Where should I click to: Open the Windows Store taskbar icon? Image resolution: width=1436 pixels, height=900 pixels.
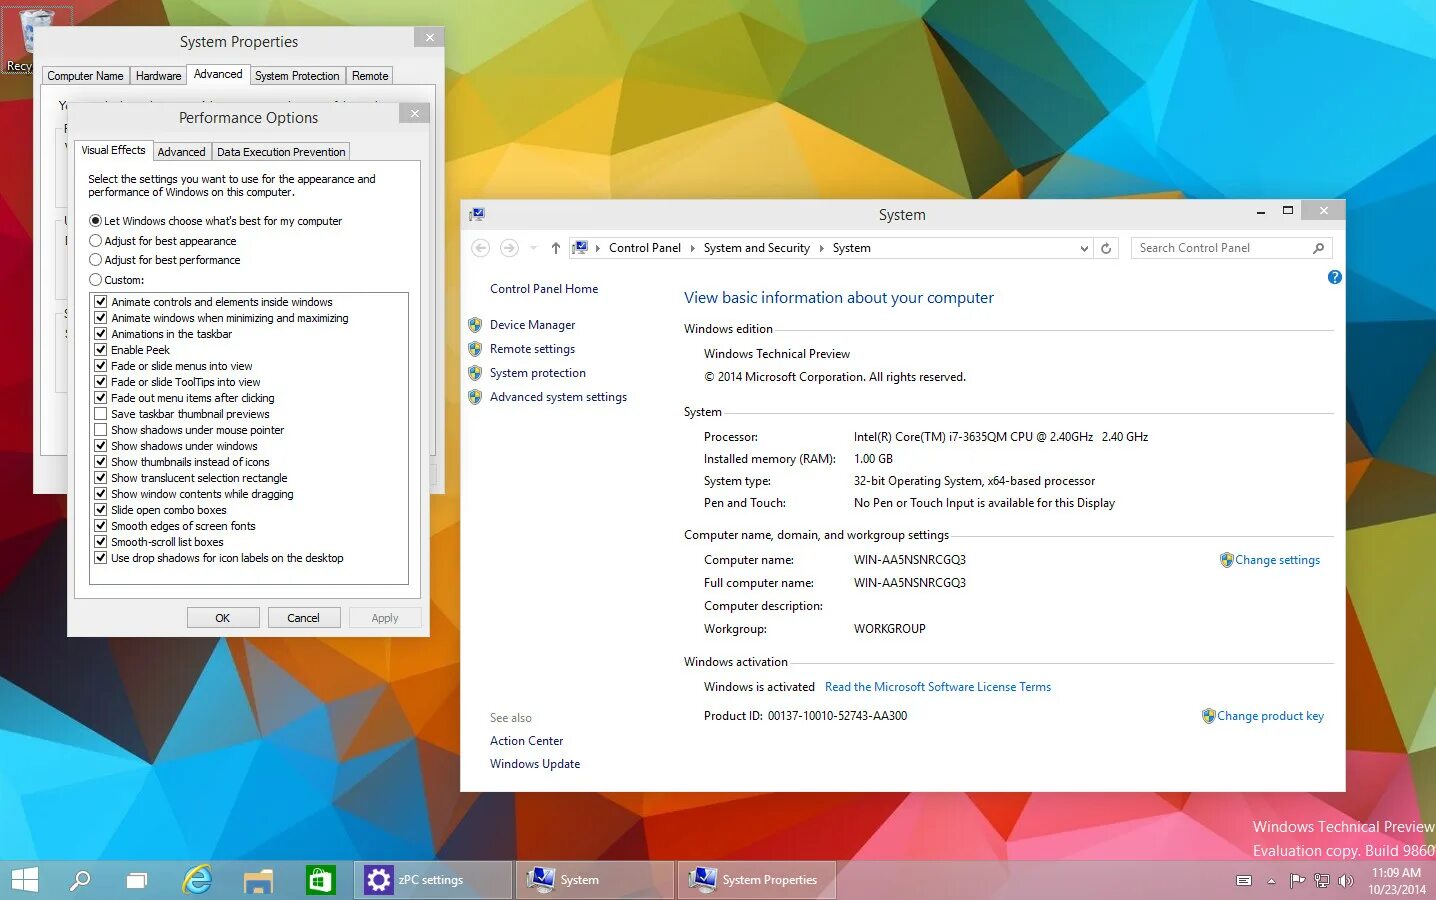pos(320,880)
